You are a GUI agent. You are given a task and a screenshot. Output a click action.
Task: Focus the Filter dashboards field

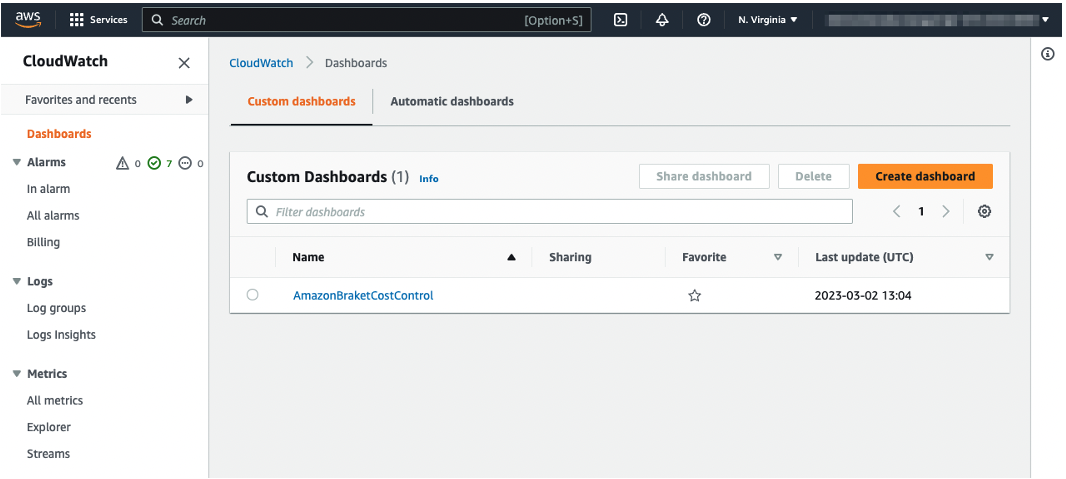pyautogui.click(x=549, y=211)
